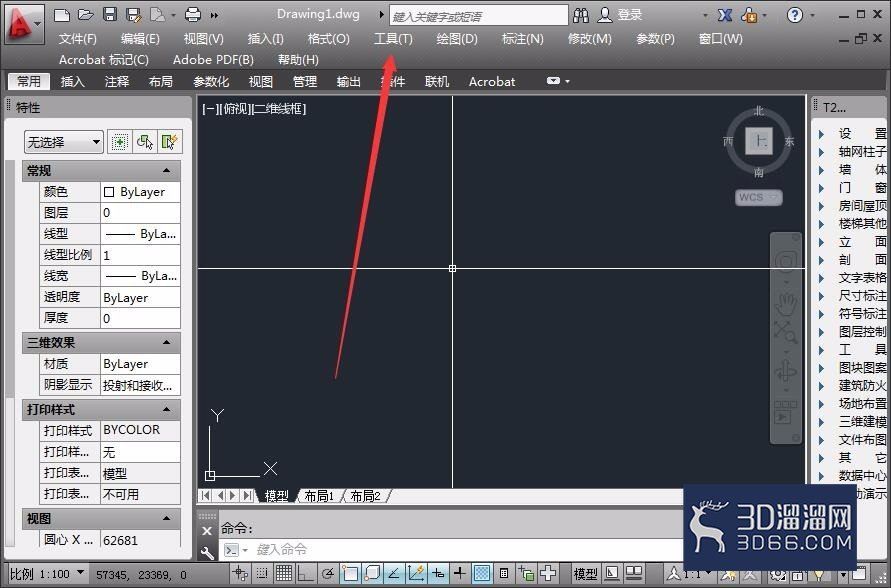Select the Pan hand tool in navigation bar
This screenshot has height=588, width=891.
pos(786,305)
